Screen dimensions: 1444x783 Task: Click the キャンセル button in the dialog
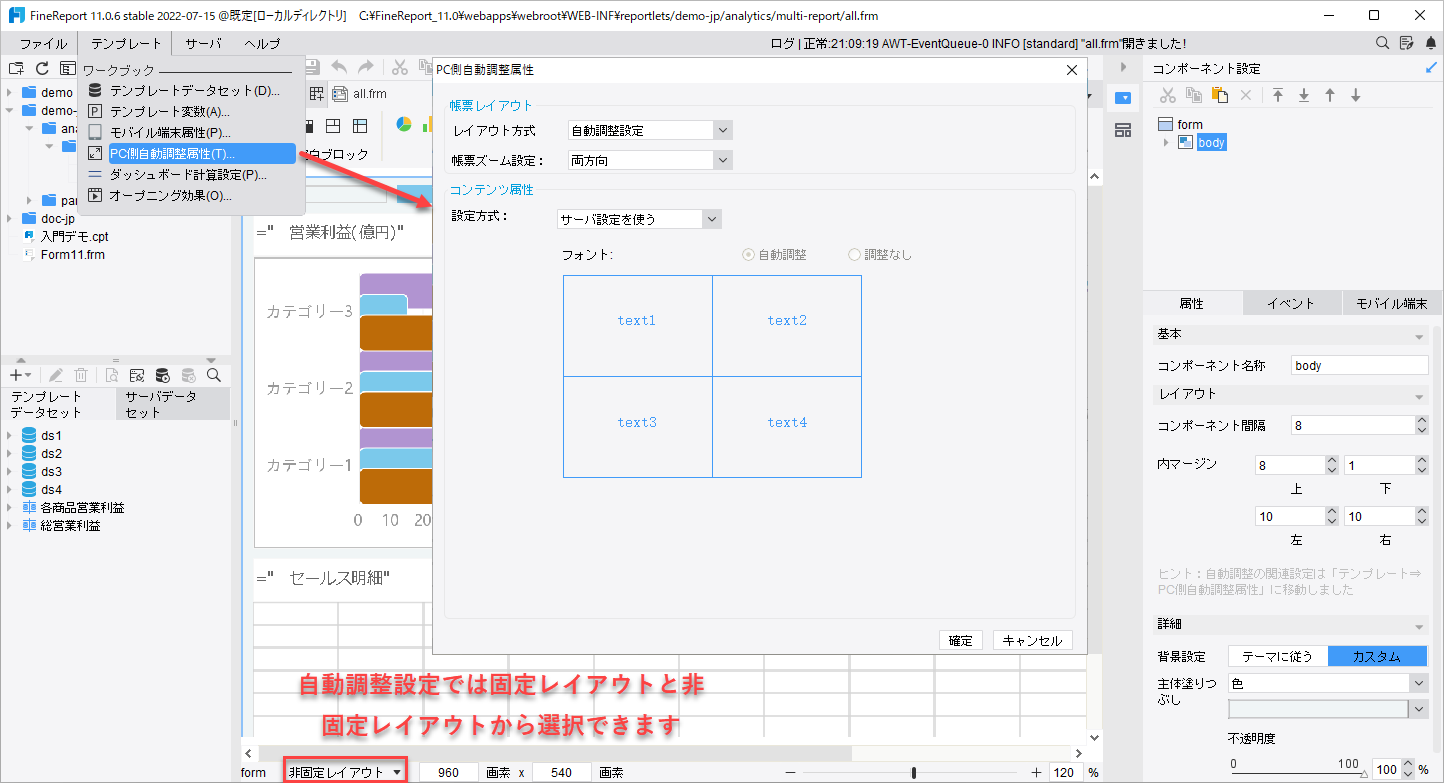point(1032,641)
